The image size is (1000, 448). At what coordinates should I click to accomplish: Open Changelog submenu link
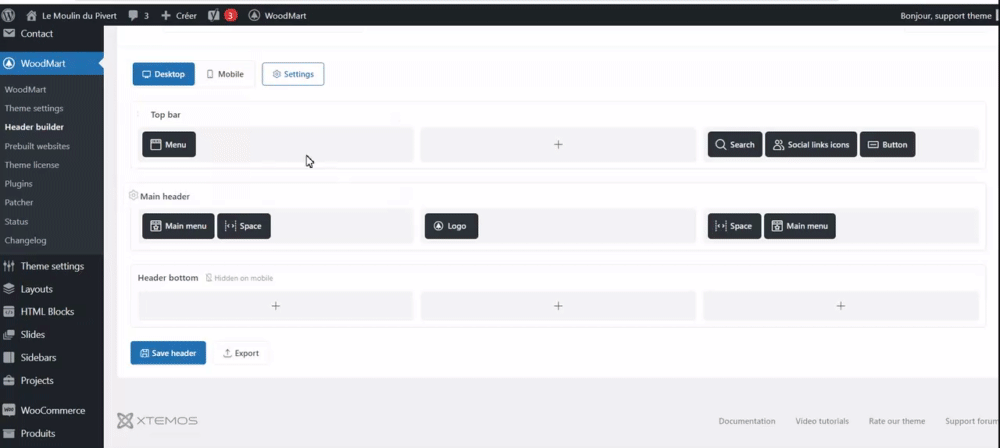(26, 241)
